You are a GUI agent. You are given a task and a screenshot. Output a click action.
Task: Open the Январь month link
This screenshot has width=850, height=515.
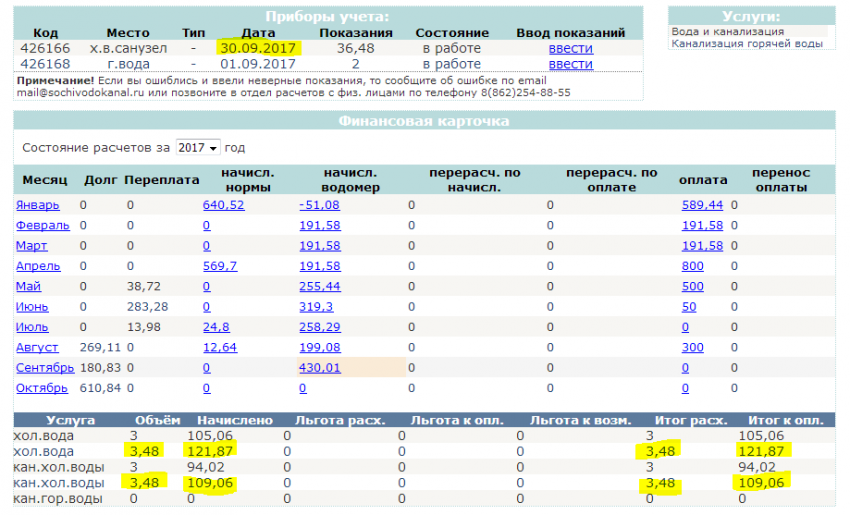38,205
